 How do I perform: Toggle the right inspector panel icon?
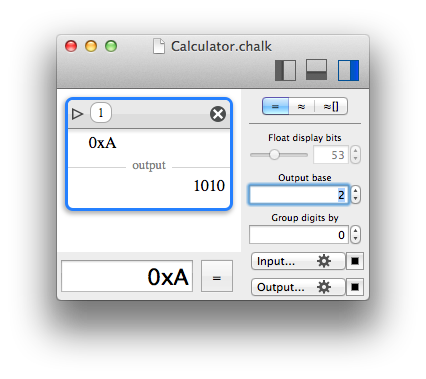(x=348, y=70)
